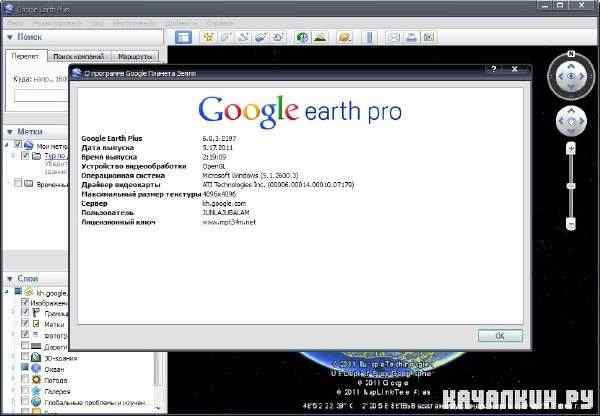
Task: Select the ruler measurement tool
Action: tap(369, 37)
